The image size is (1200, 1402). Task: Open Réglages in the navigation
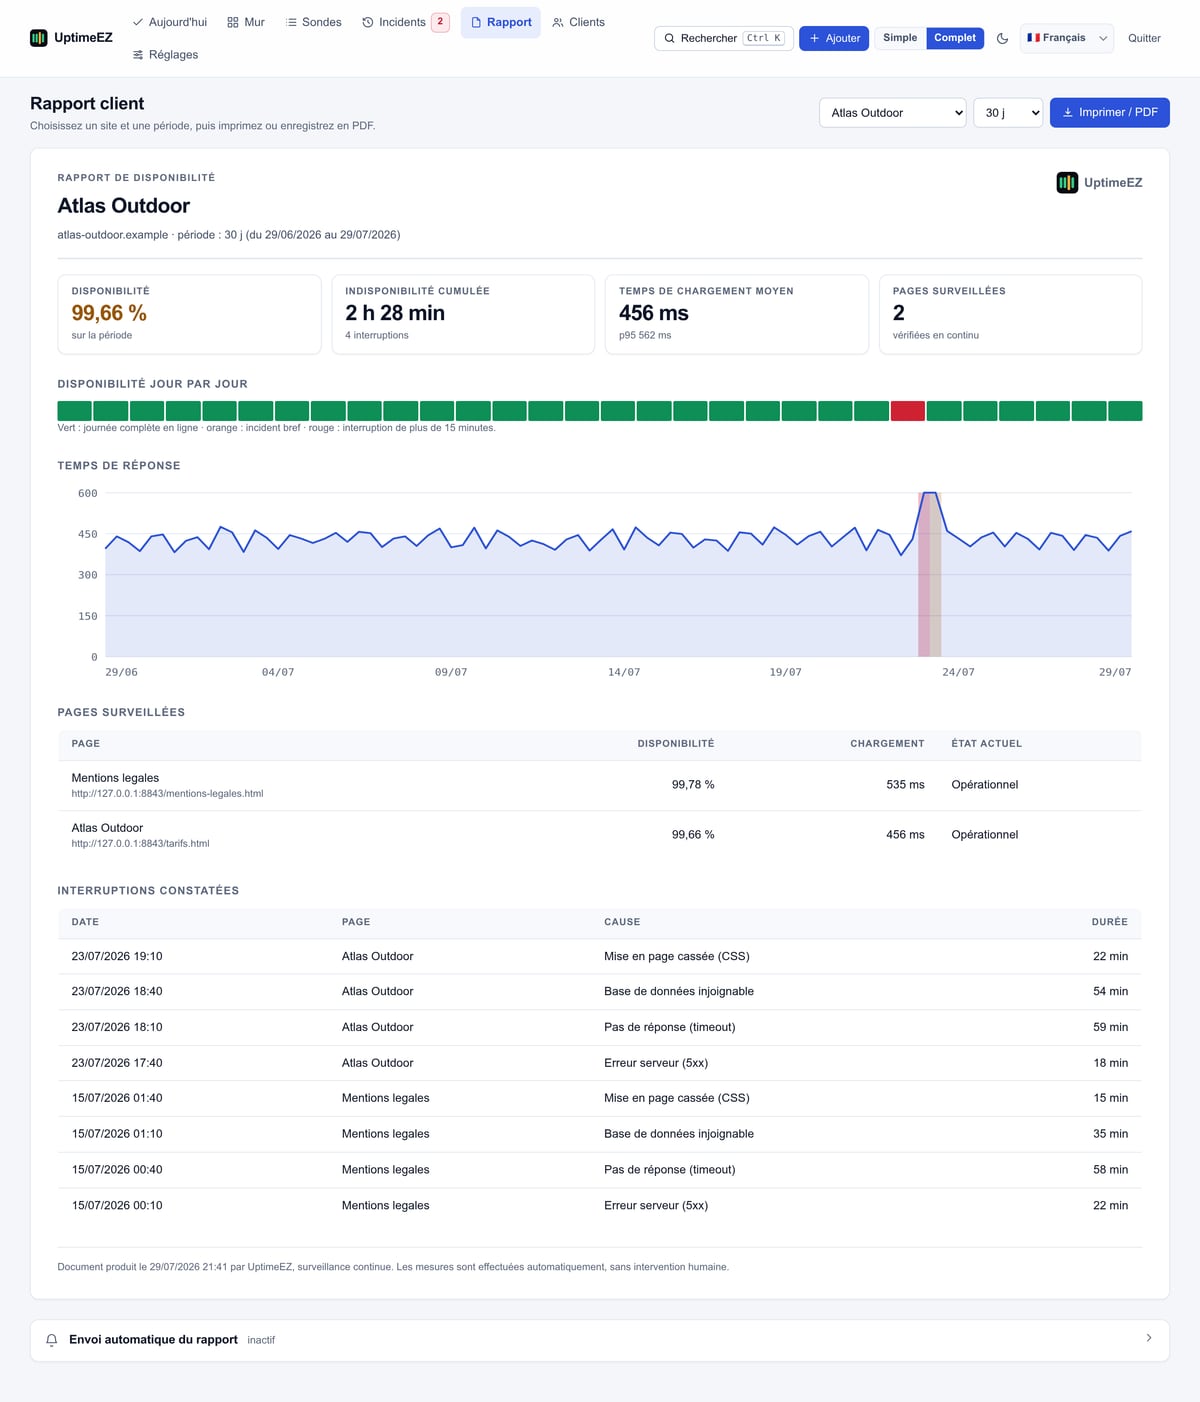(166, 55)
